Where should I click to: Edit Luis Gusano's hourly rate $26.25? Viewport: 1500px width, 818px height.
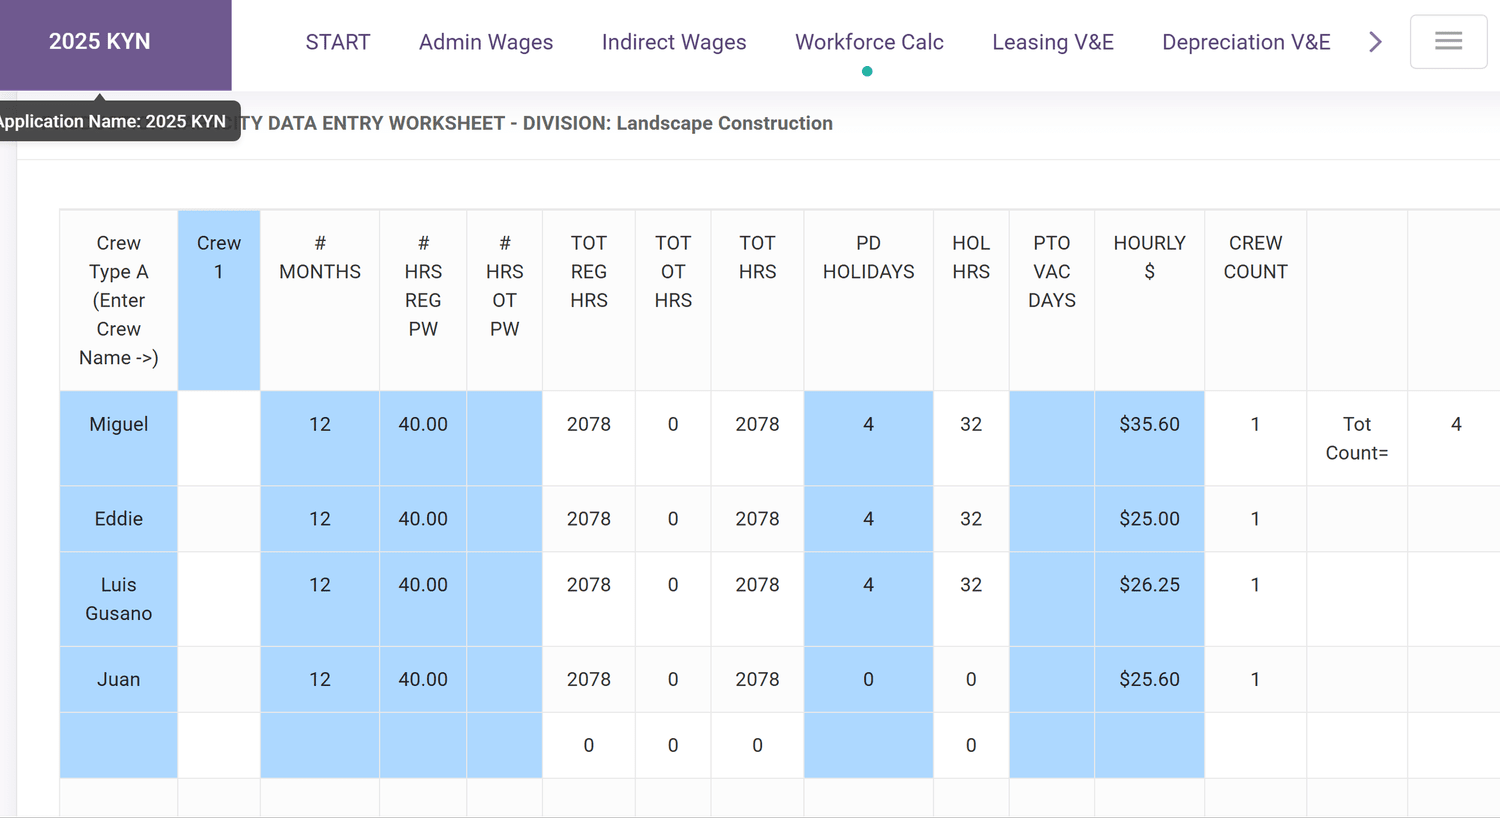pyautogui.click(x=1150, y=599)
